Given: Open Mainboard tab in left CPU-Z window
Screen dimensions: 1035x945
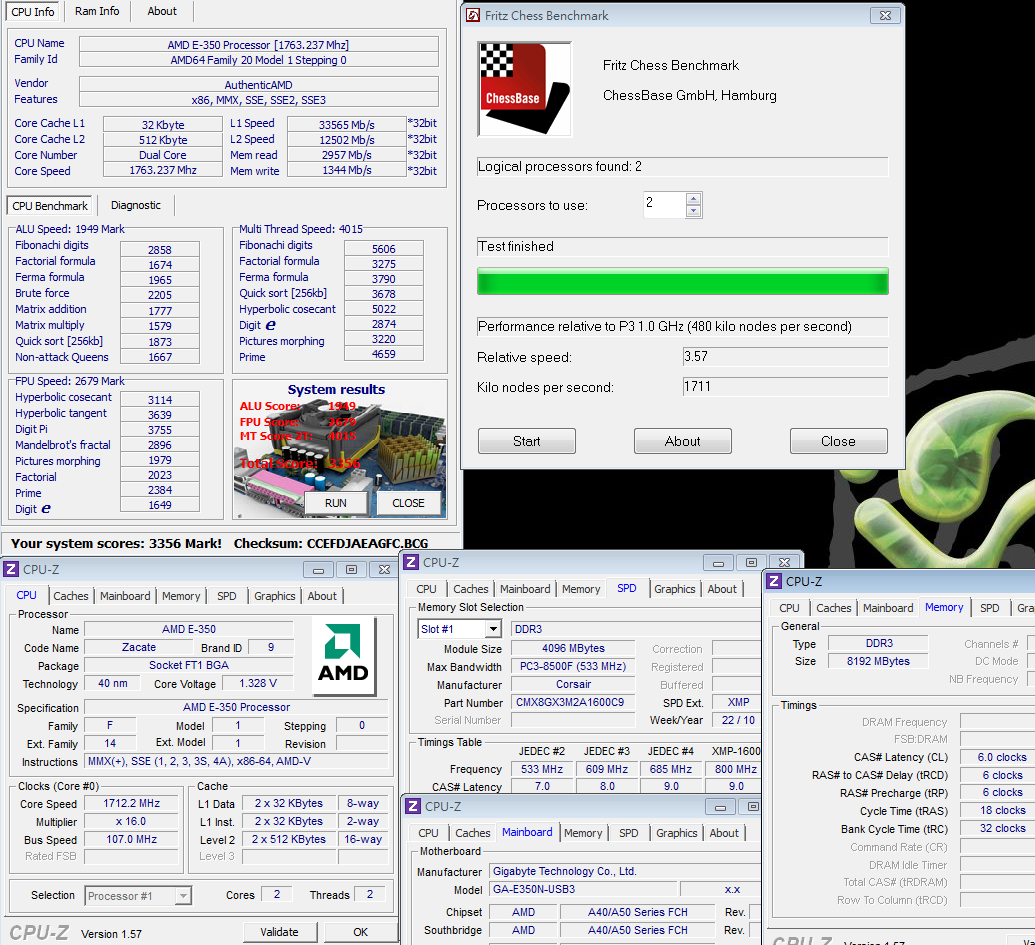Looking at the screenshot, I should tap(125, 596).
